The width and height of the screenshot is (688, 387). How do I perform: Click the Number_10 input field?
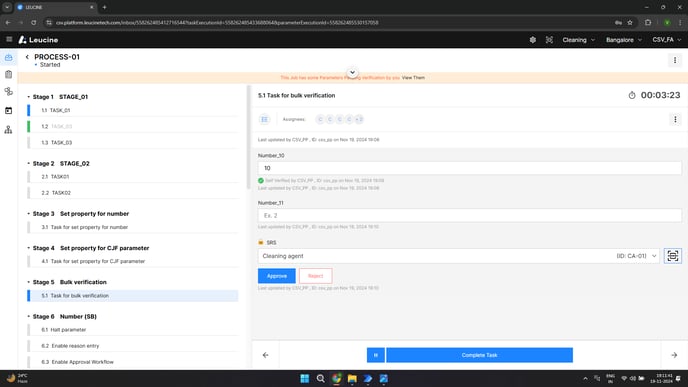tap(469, 168)
